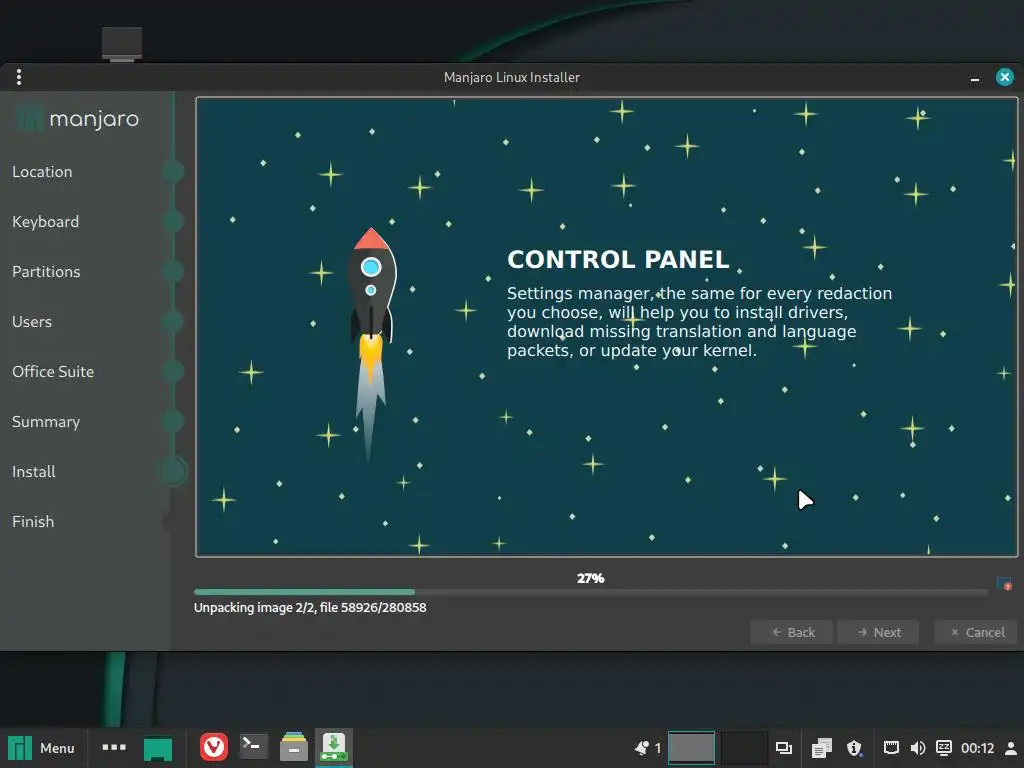Click the security shield info tray icon
Viewport: 1024px width, 768px height.
coord(854,748)
